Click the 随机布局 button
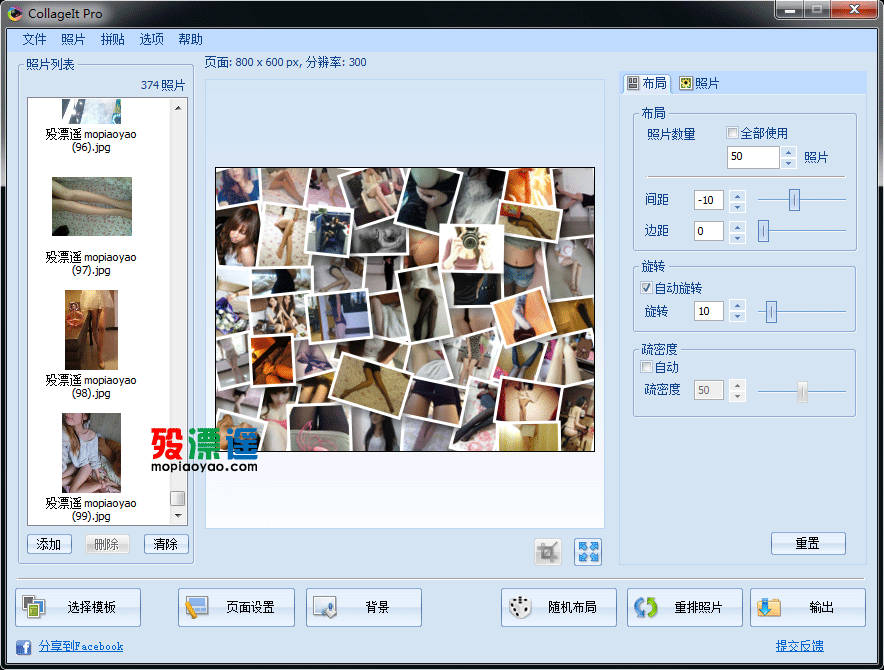The width and height of the screenshot is (884, 670). click(559, 607)
